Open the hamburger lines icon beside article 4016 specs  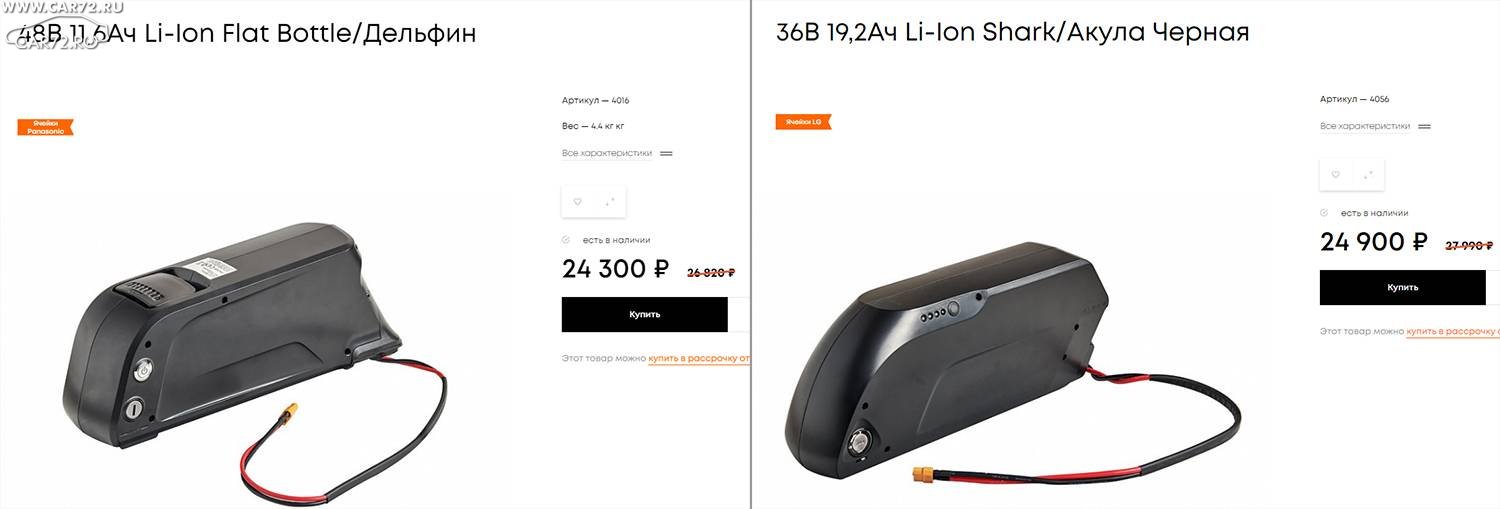click(x=666, y=153)
